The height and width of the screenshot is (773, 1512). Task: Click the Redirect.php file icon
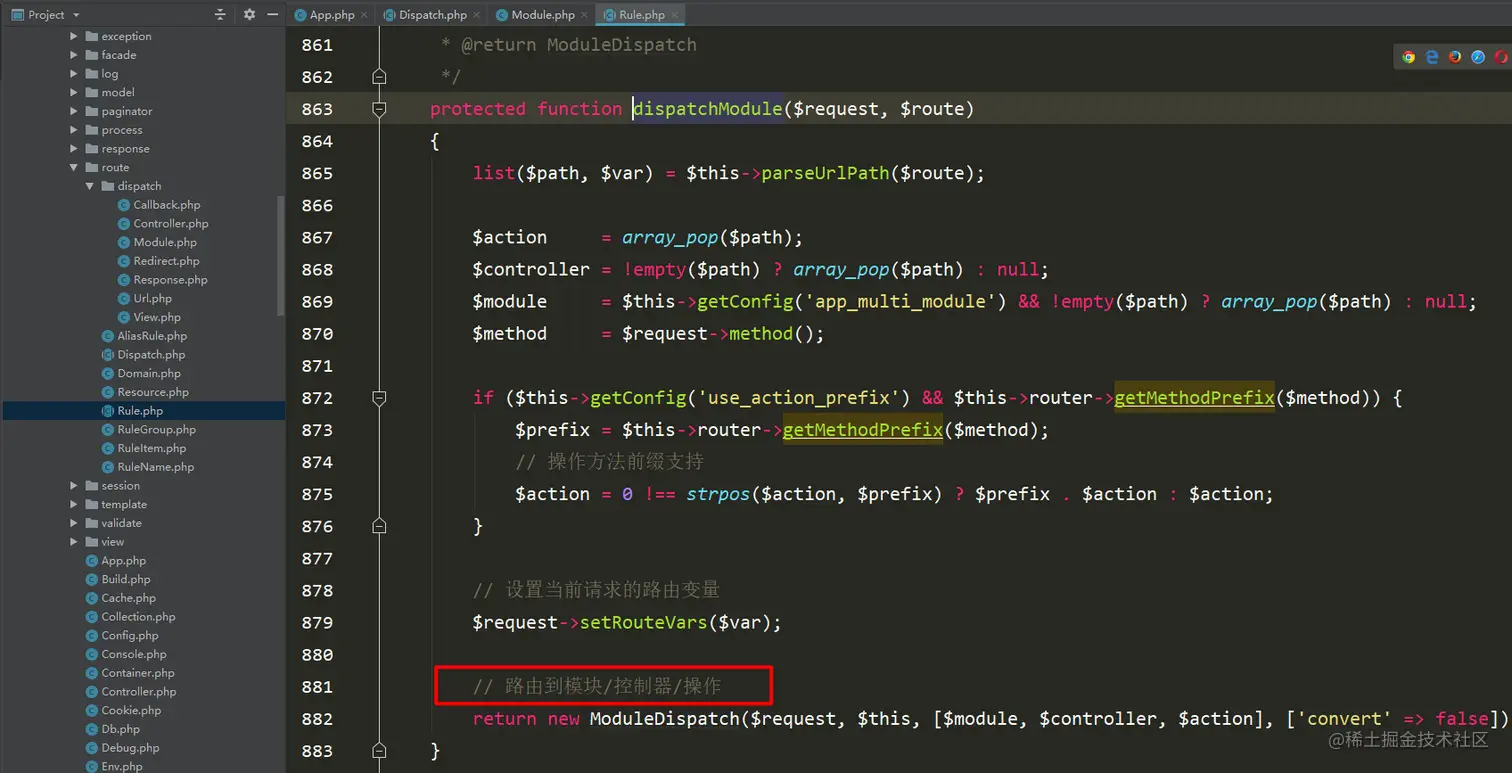pos(124,261)
